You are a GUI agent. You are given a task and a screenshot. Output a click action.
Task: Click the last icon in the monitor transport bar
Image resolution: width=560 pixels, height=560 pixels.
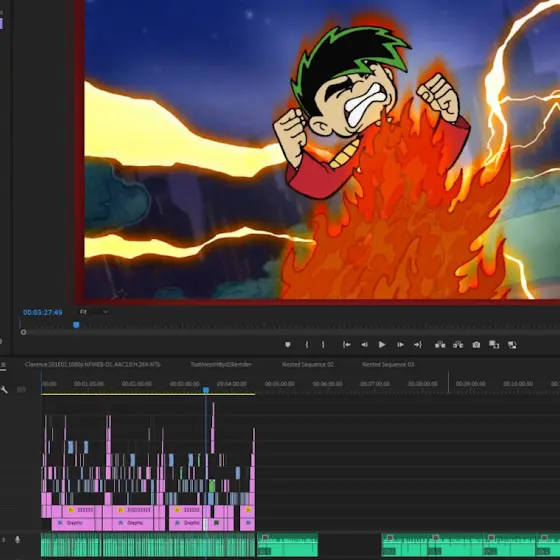(512, 345)
